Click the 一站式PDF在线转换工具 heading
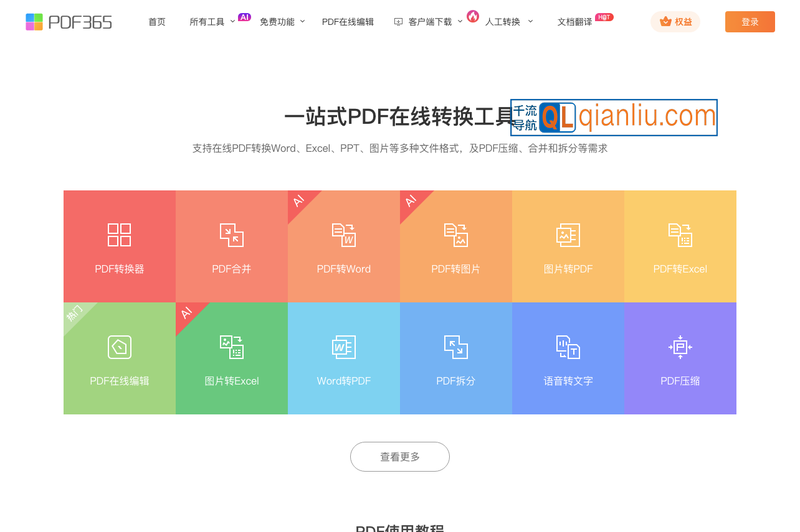Image resolution: width=800 pixels, height=532 pixels. (399, 117)
